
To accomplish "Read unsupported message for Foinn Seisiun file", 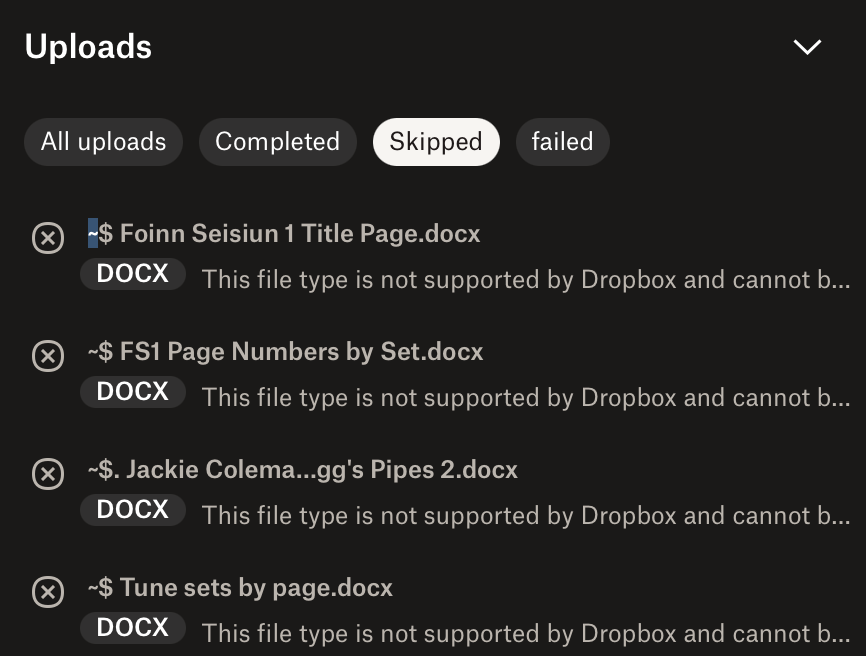I will [x=525, y=279].
